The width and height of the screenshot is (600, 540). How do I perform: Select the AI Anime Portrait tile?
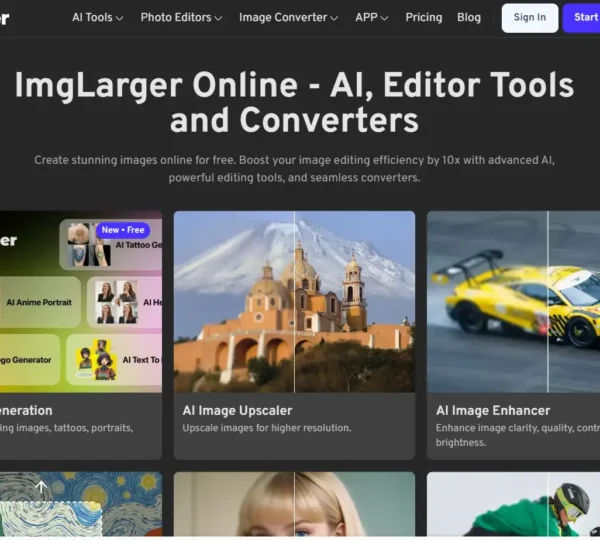pos(39,302)
